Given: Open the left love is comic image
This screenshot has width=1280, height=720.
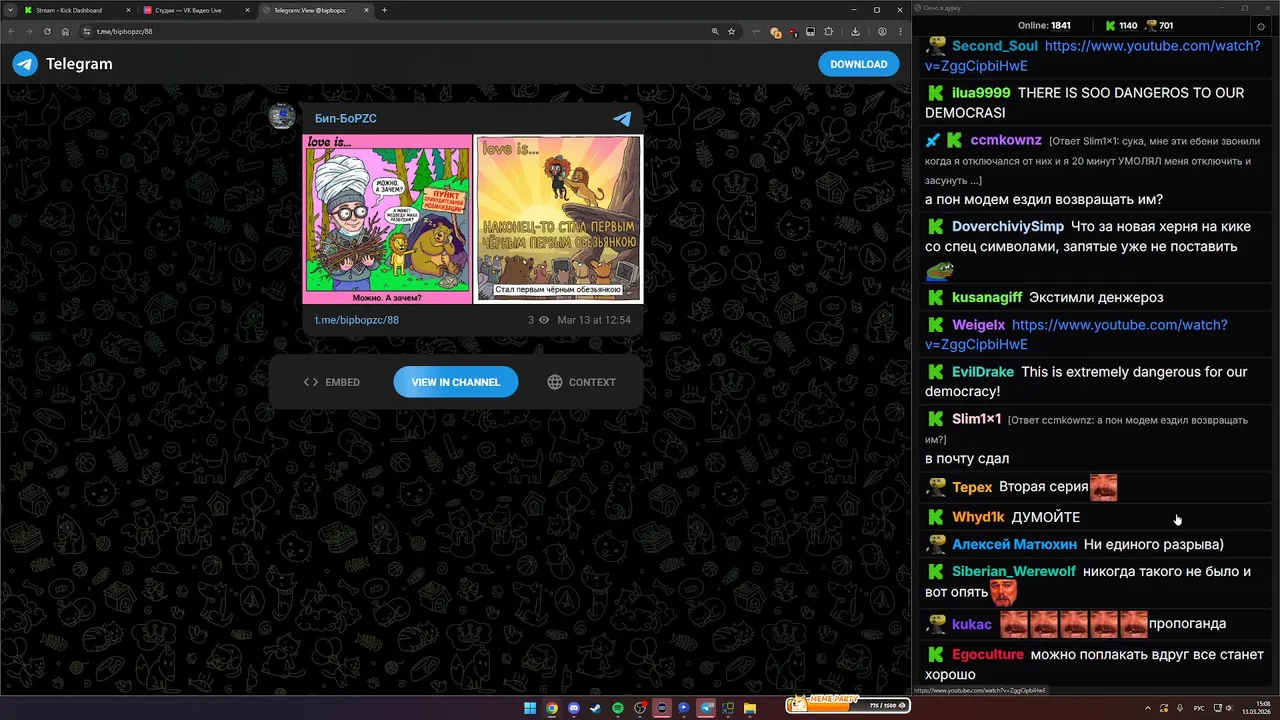Looking at the screenshot, I should (387, 219).
